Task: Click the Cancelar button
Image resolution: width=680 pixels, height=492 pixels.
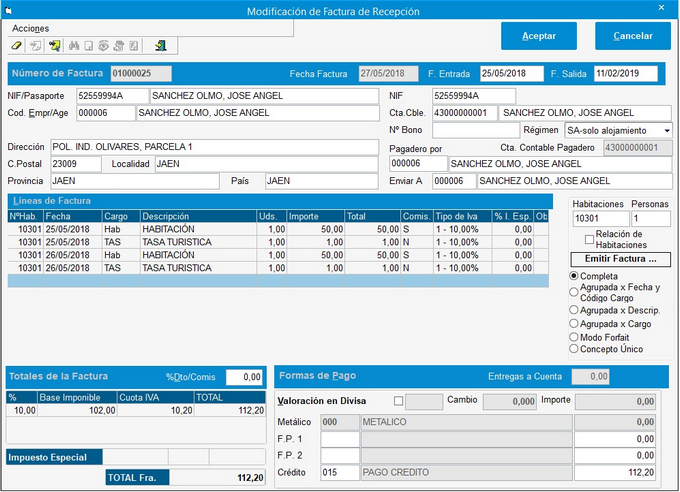Action: click(633, 36)
